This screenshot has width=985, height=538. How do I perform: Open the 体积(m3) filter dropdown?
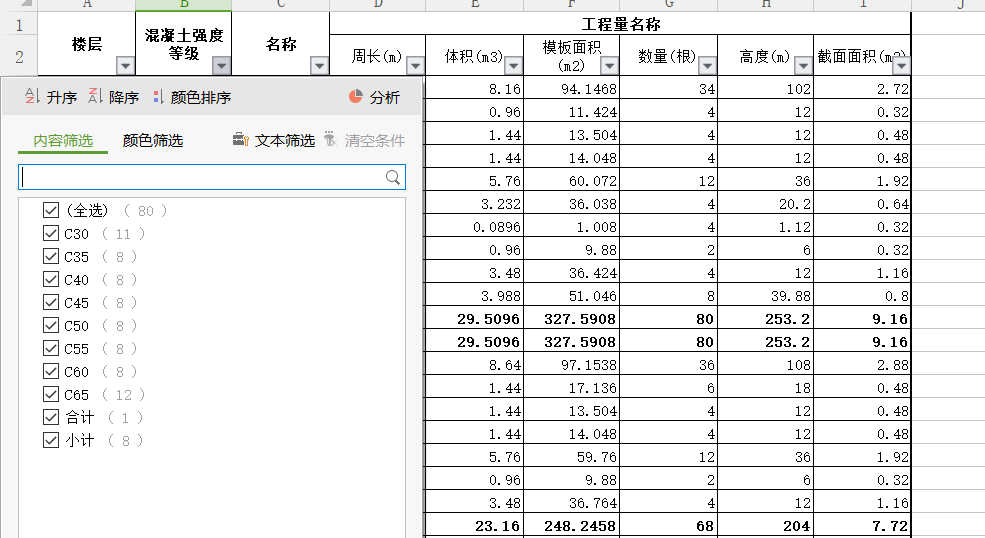(x=513, y=65)
